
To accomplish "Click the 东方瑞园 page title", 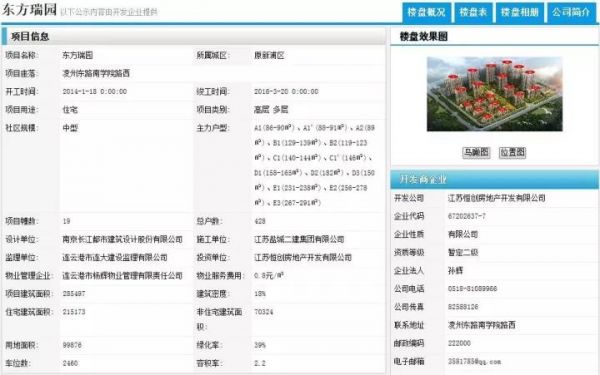I will coord(29,10).
